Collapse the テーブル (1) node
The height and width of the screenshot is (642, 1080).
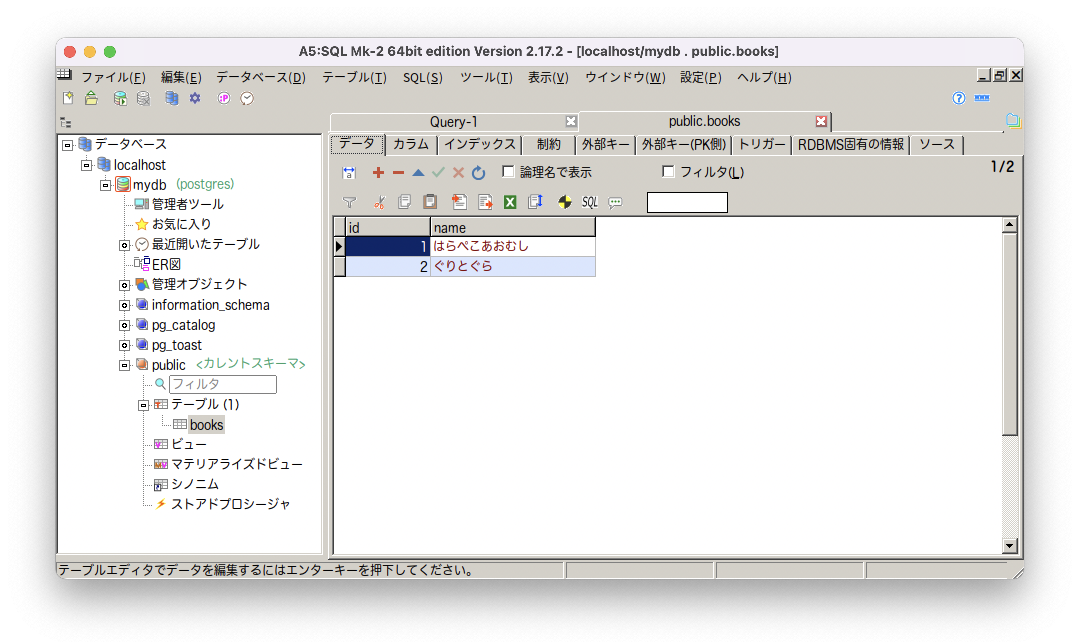tap(143, 405)
